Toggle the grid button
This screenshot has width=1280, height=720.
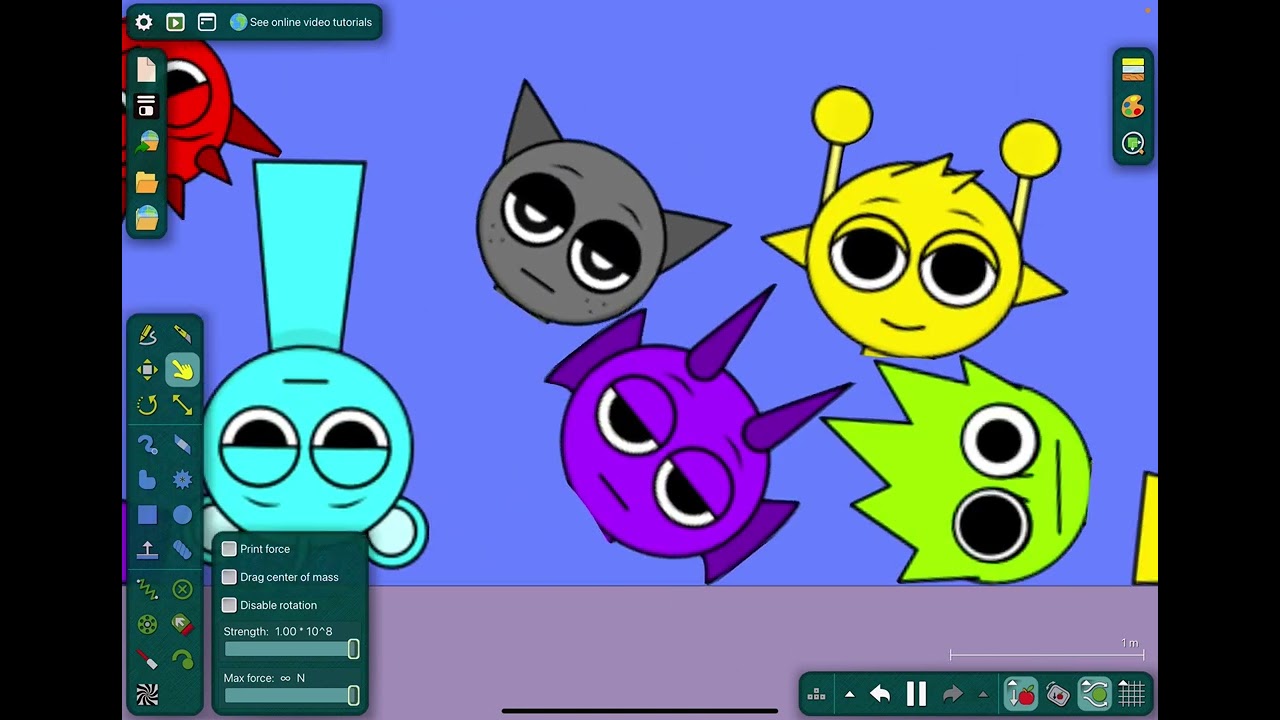click(x=1131, y=694)
